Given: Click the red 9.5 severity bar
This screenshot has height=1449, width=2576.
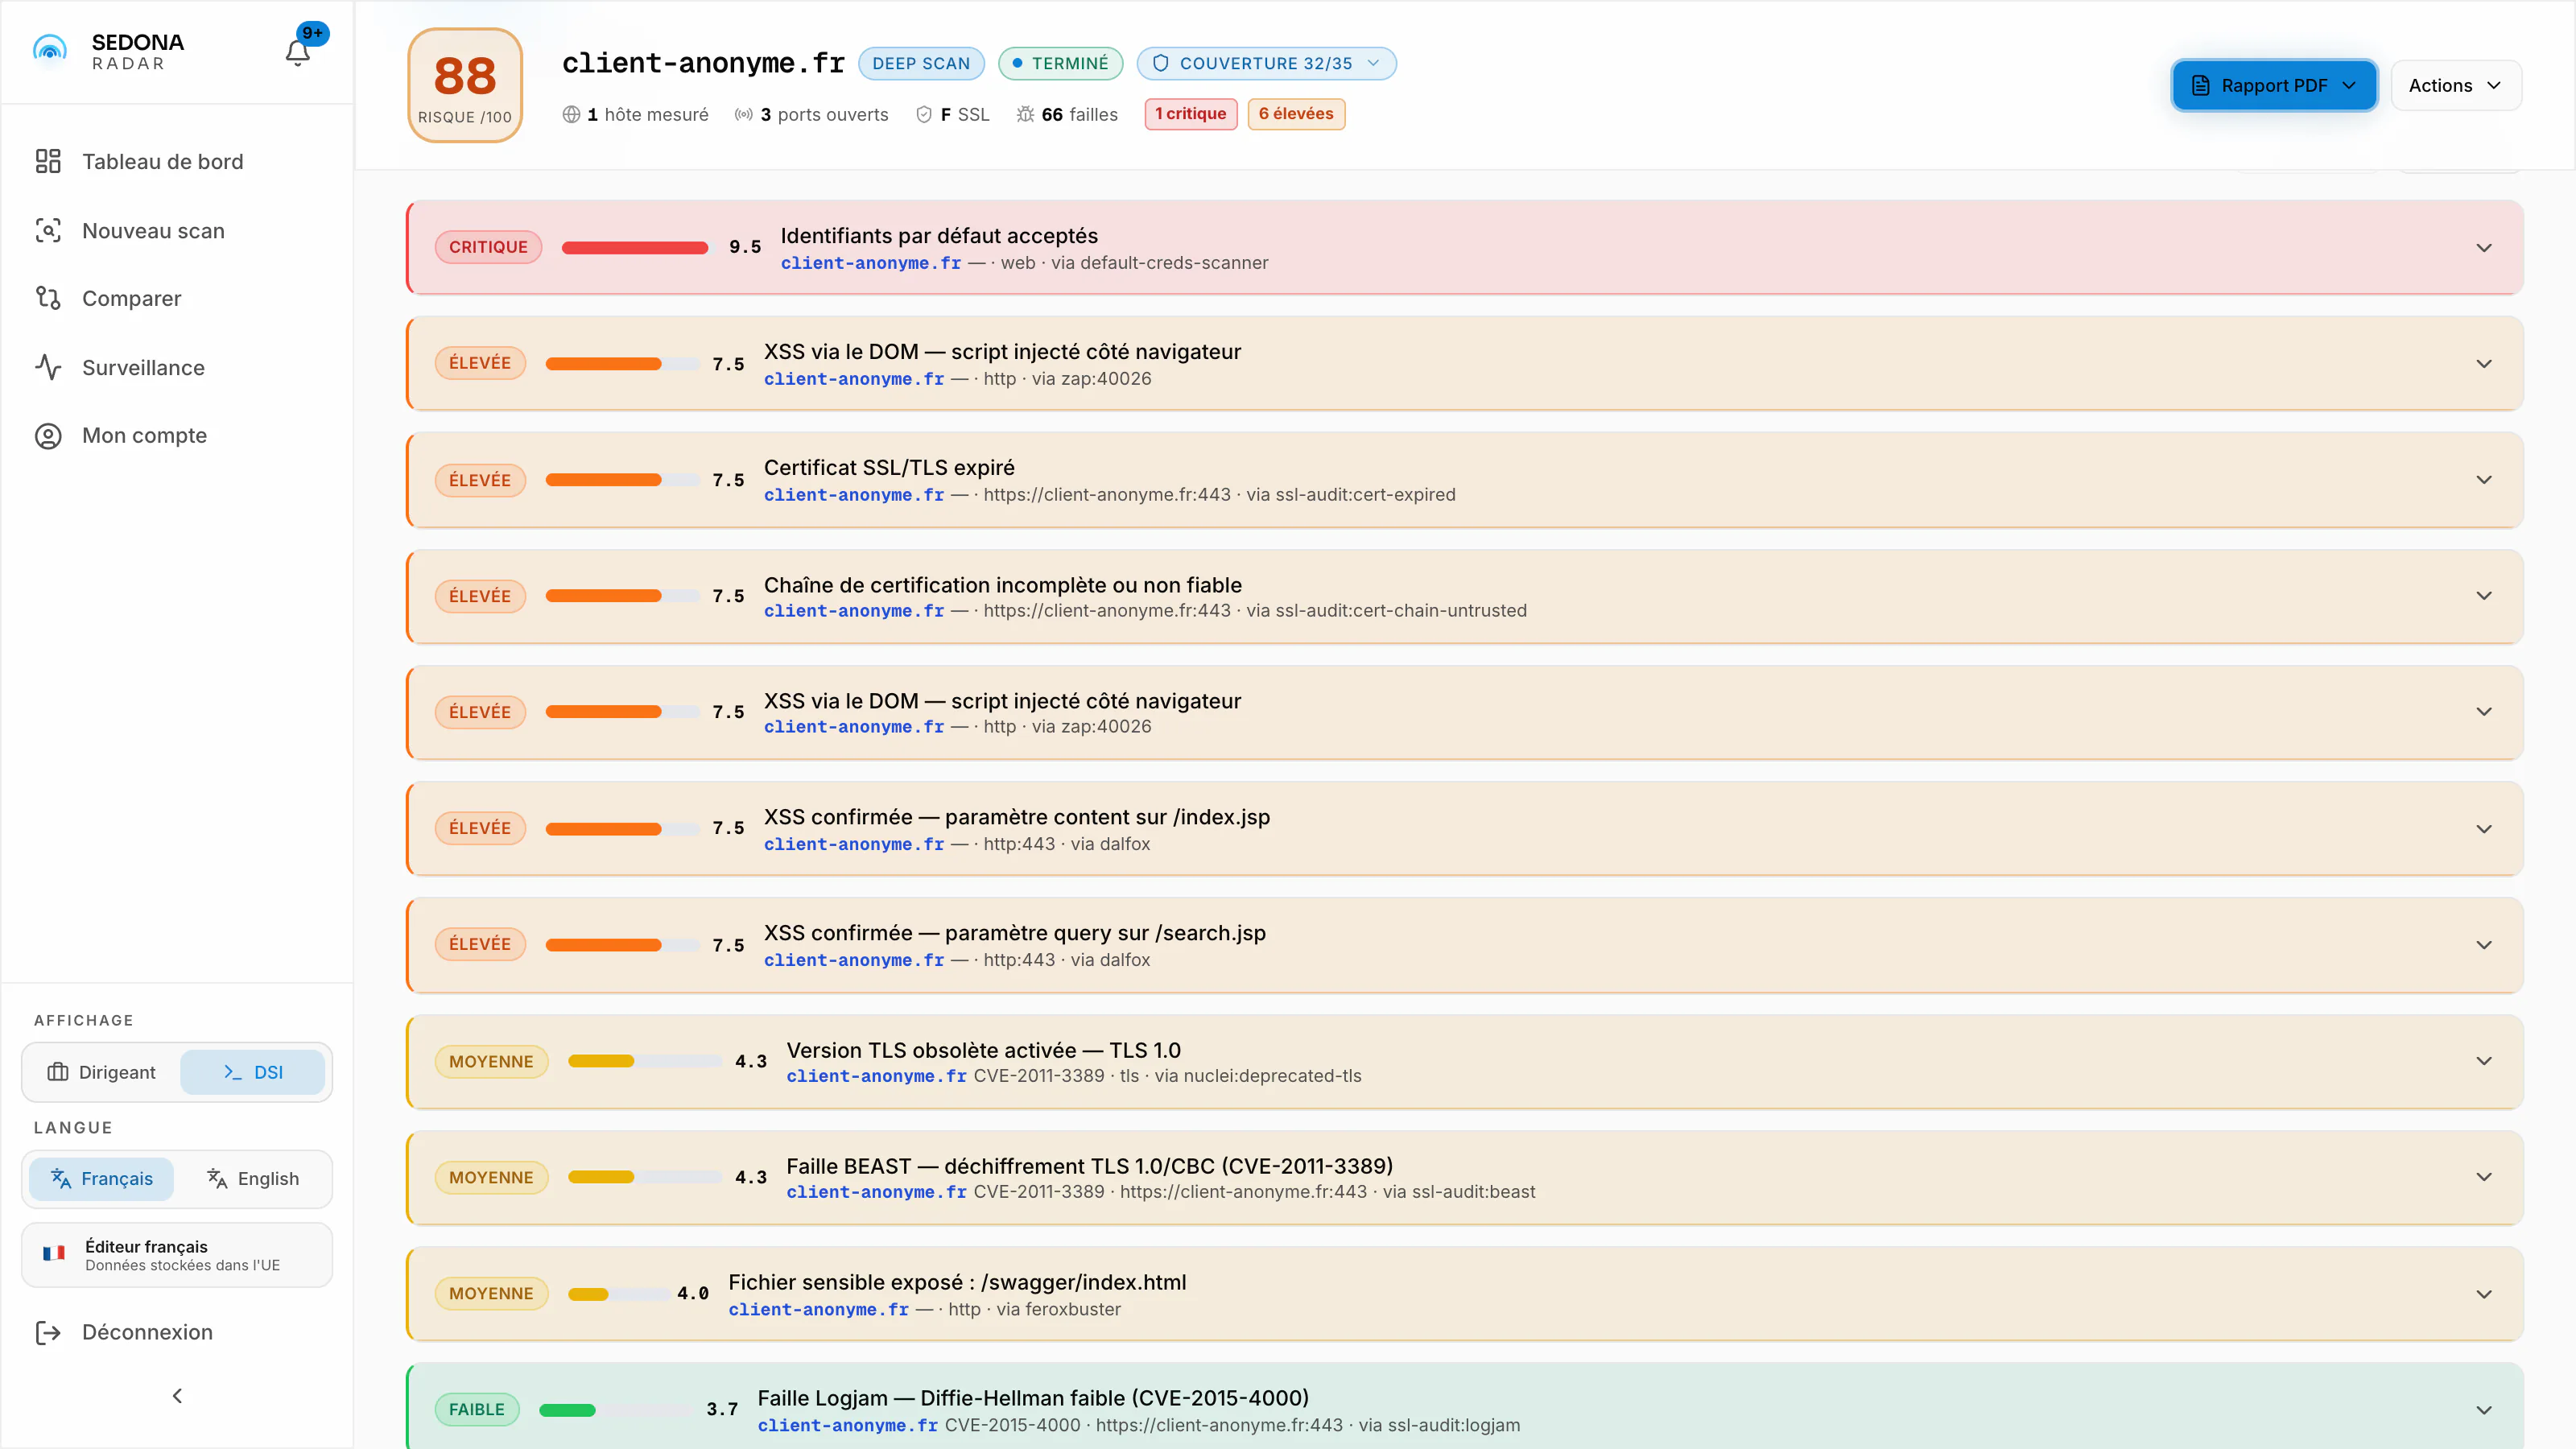Looking at the screenshot, I should 634,247.
